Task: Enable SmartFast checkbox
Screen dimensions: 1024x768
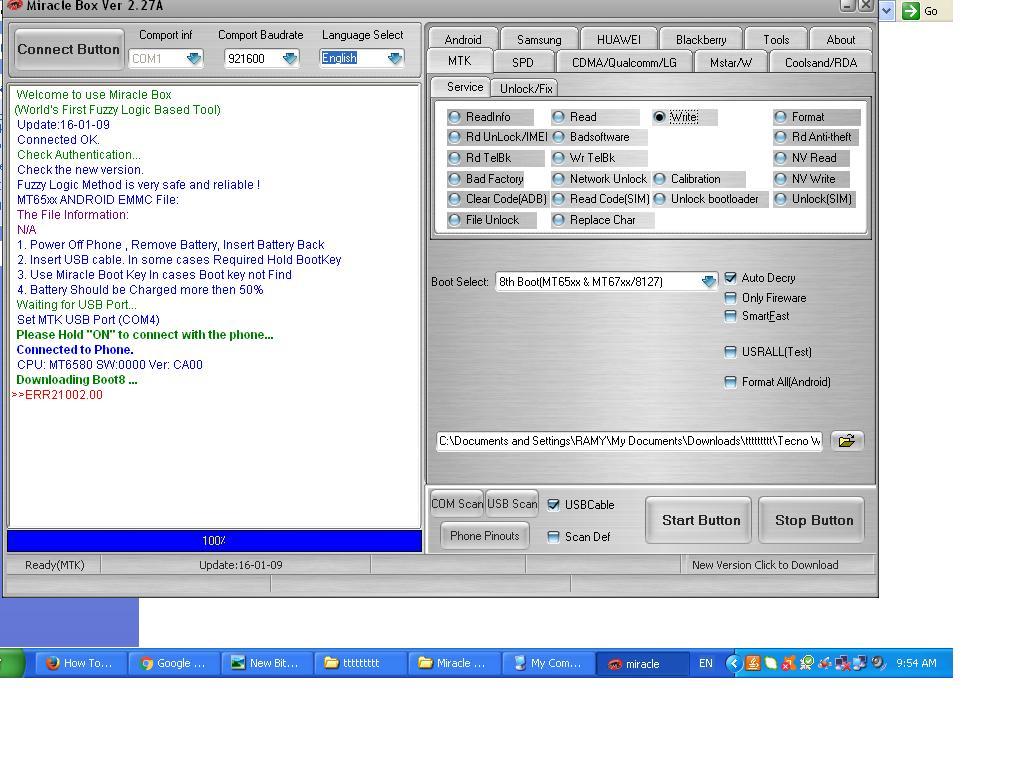Action: coord(731,317)
